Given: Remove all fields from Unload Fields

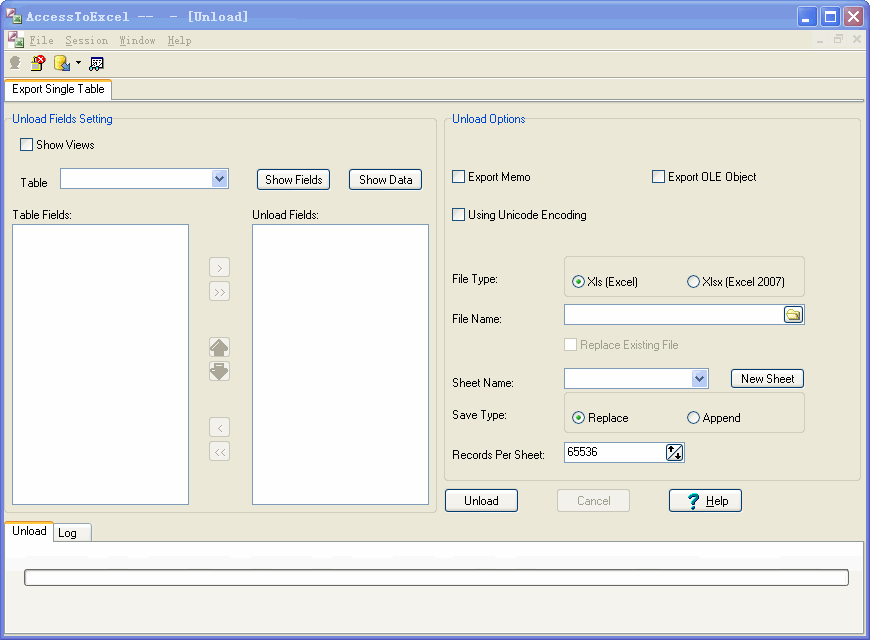Looking at the screenshot, I should pyautogui.click(x=220, y=452).
